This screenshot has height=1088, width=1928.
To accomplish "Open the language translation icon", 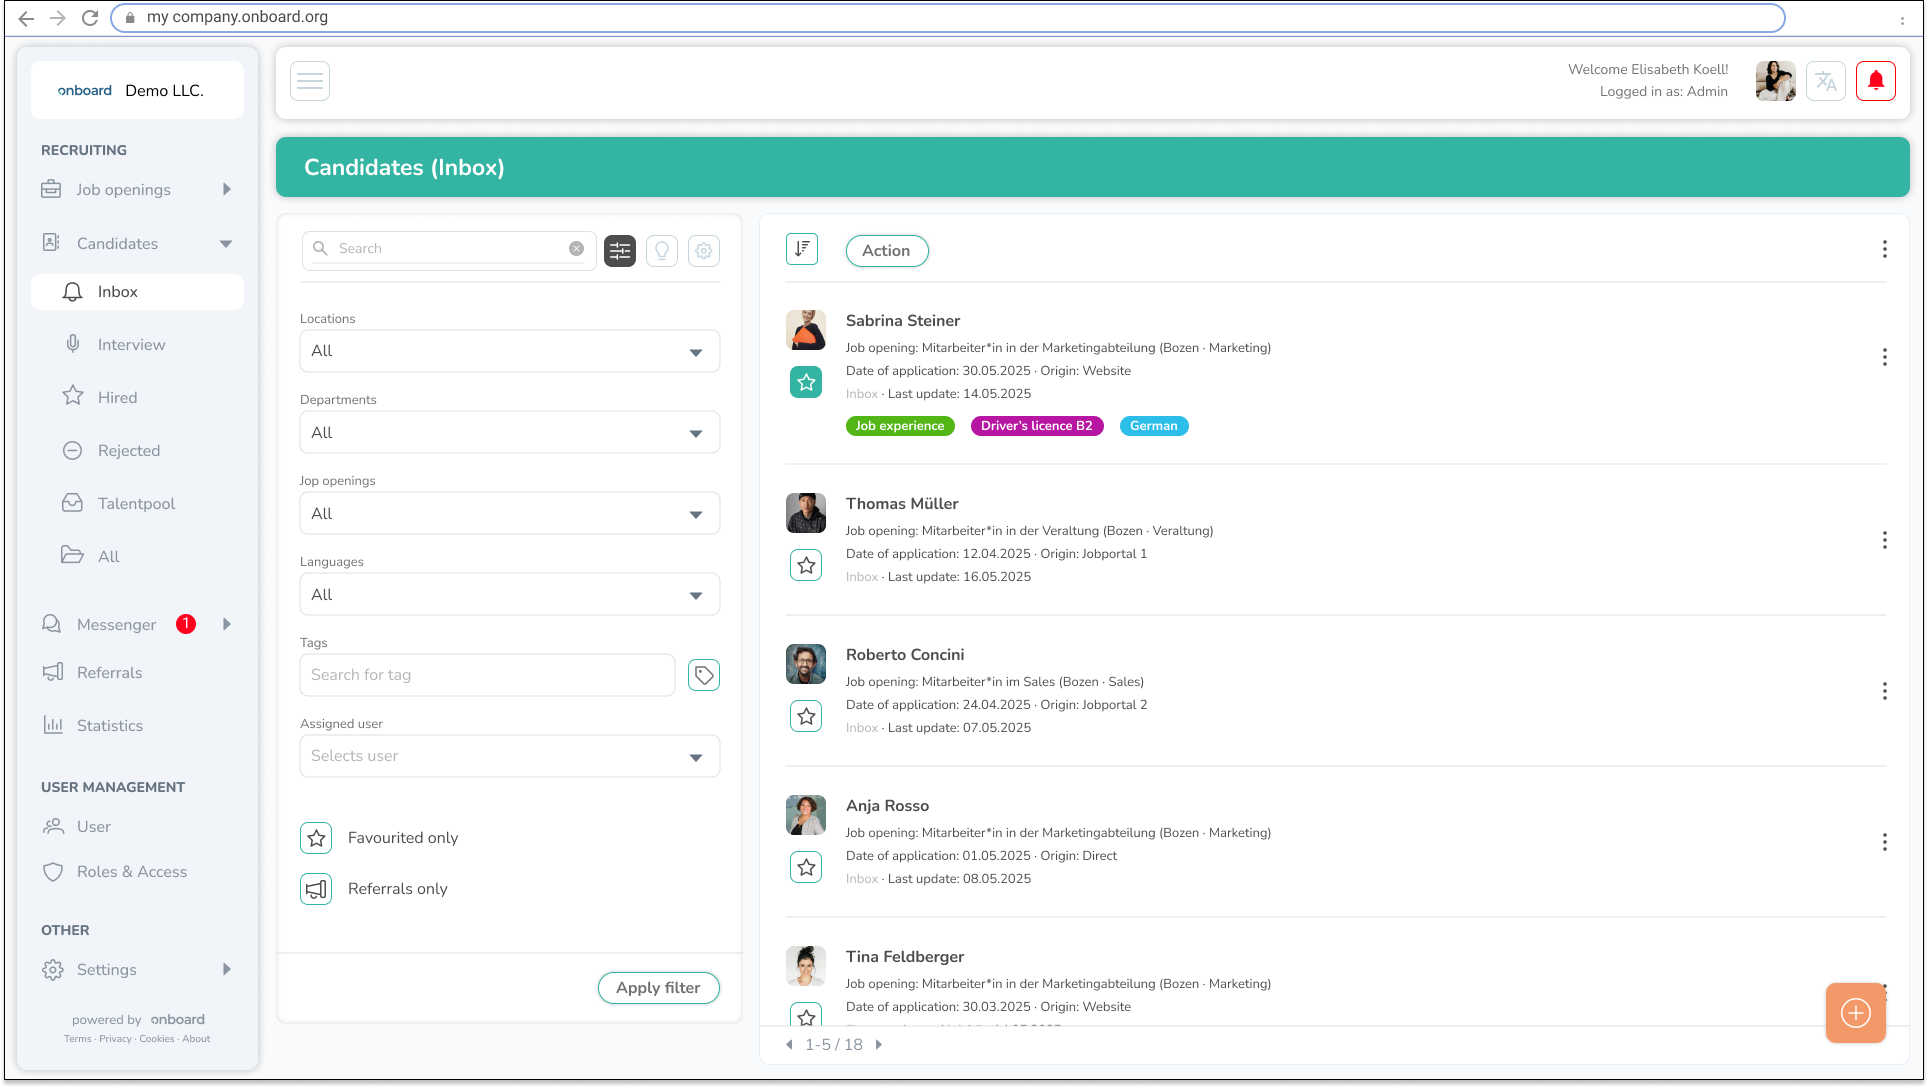I will (1825, 81).
